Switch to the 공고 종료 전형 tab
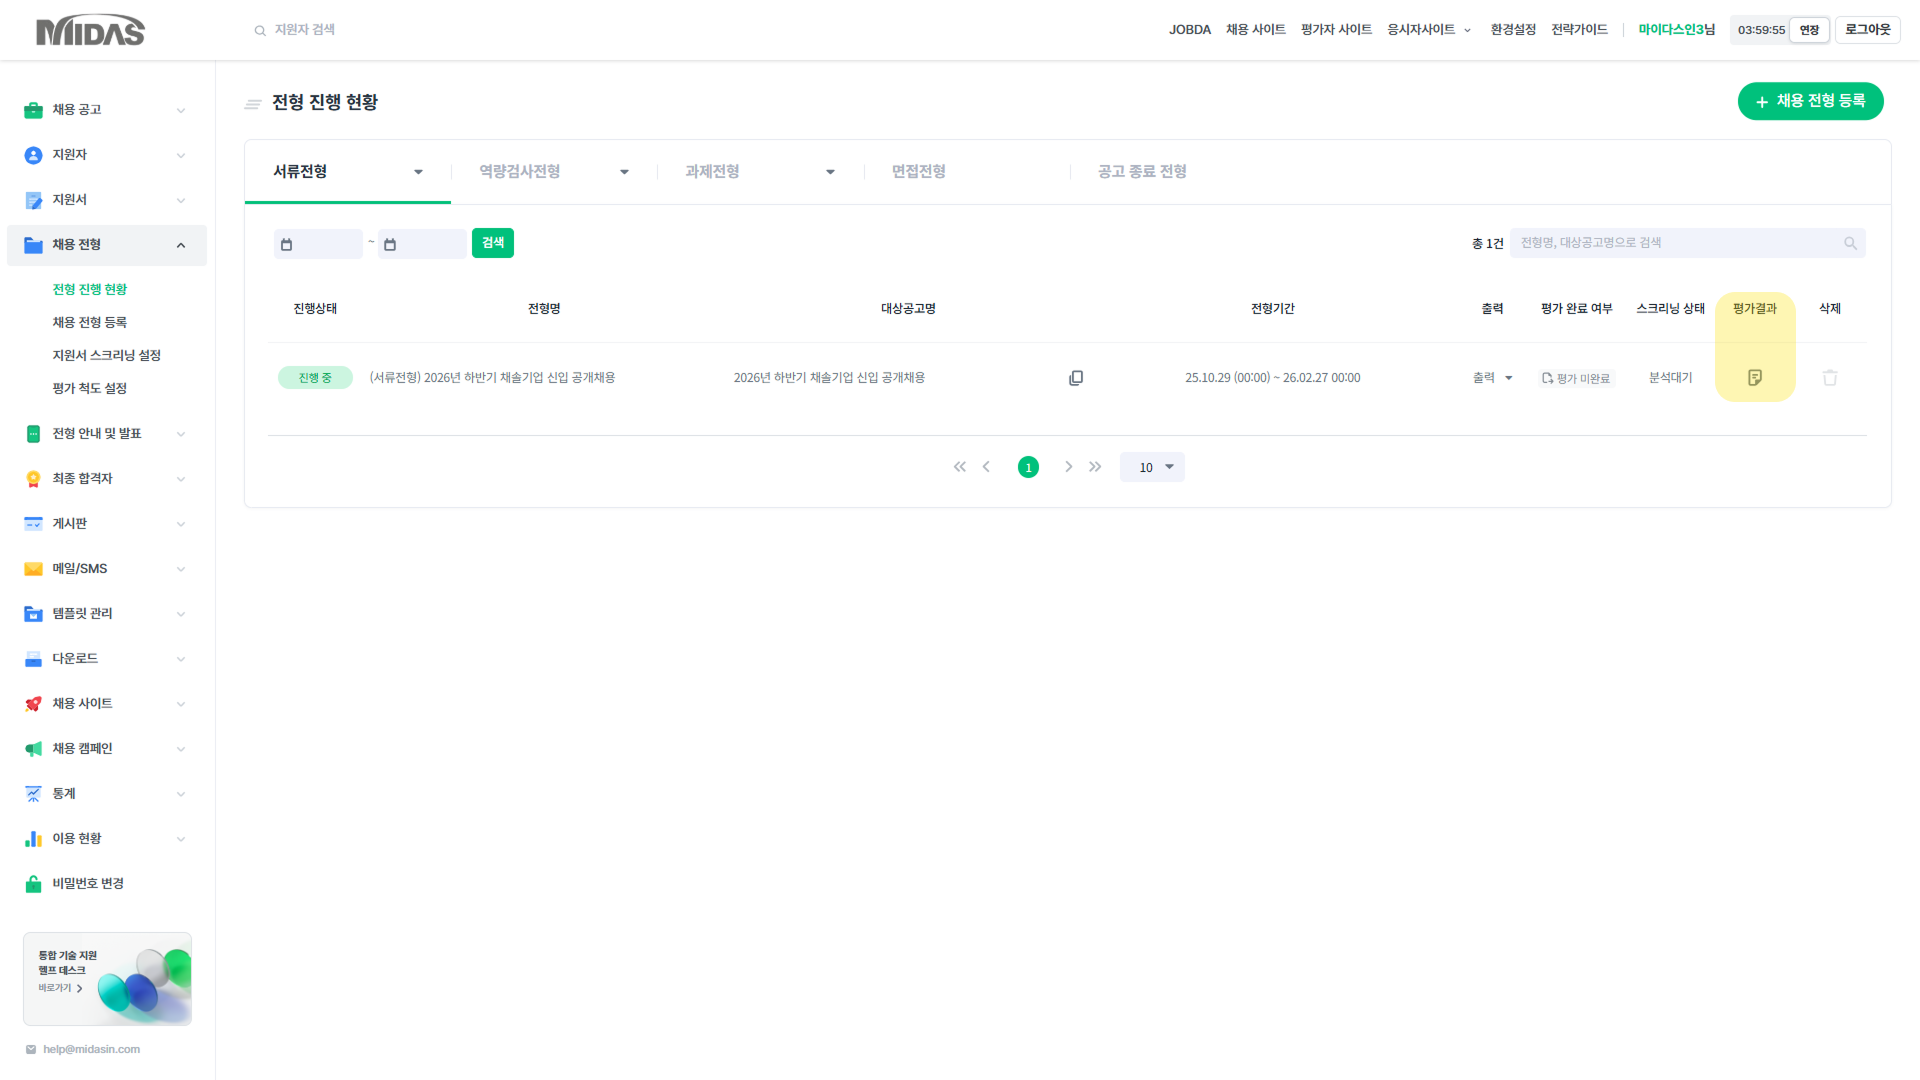The image size is (1920, 1080). coord(1142,172)
